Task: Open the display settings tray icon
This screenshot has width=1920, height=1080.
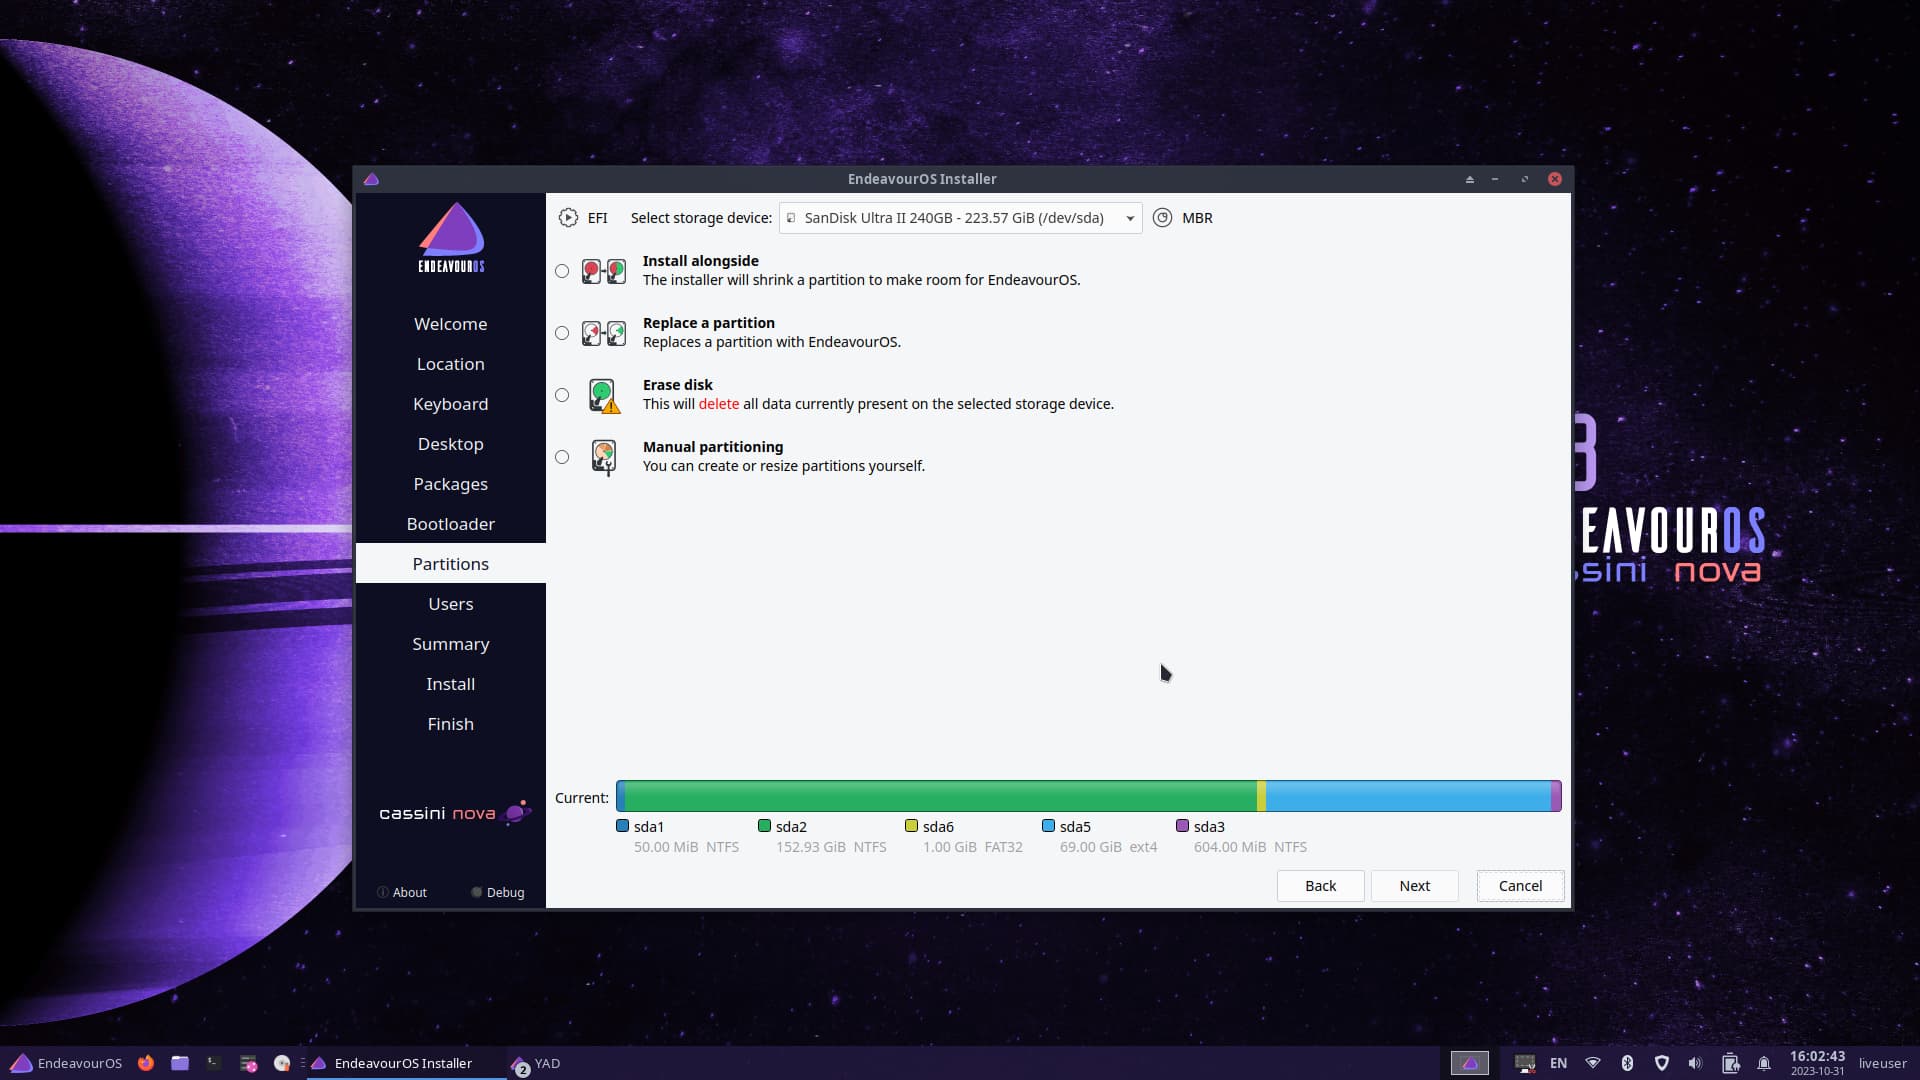Action: 1525,1063
